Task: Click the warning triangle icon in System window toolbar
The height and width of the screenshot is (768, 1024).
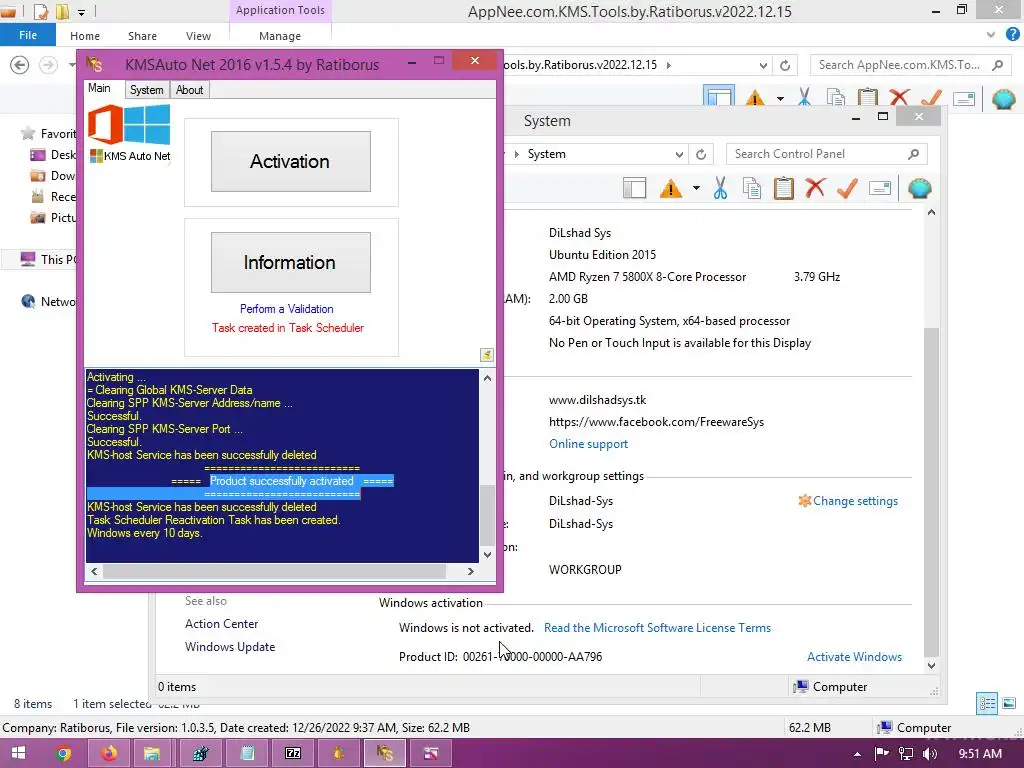Action: 670,189
